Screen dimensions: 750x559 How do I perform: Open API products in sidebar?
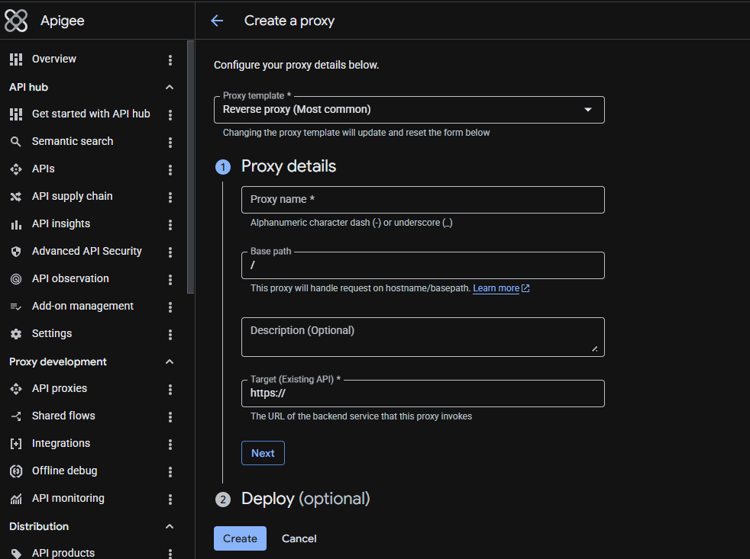coord(63,553)
